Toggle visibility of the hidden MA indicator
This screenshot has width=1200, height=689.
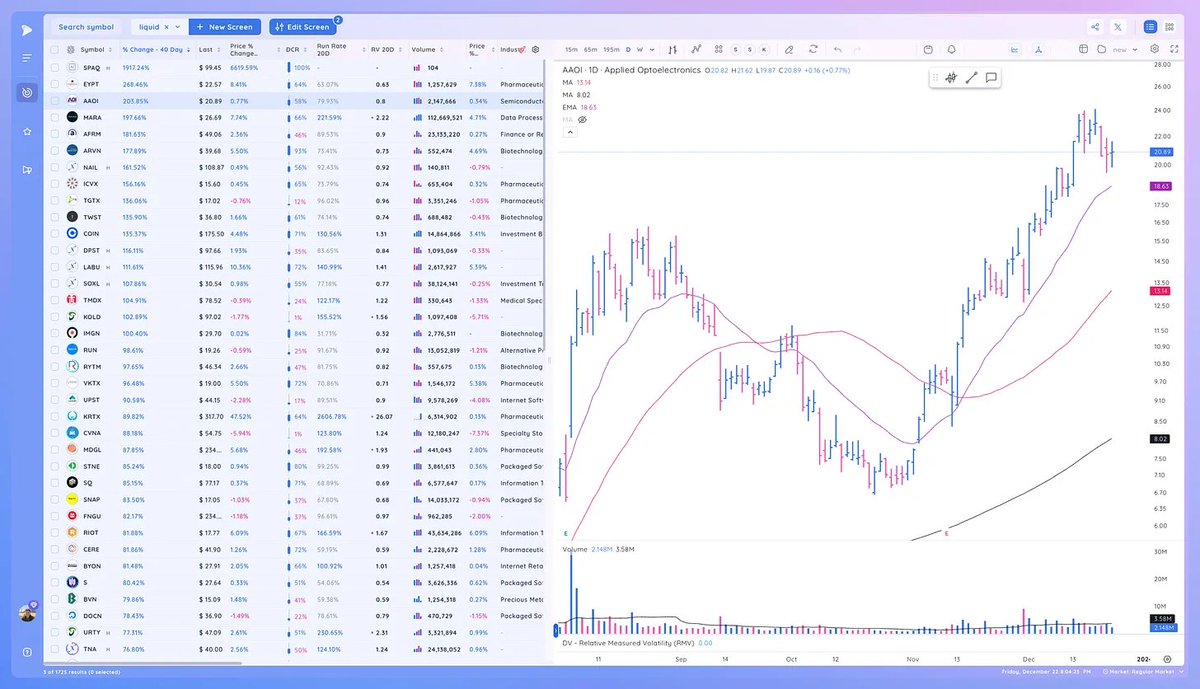point(582,119)
